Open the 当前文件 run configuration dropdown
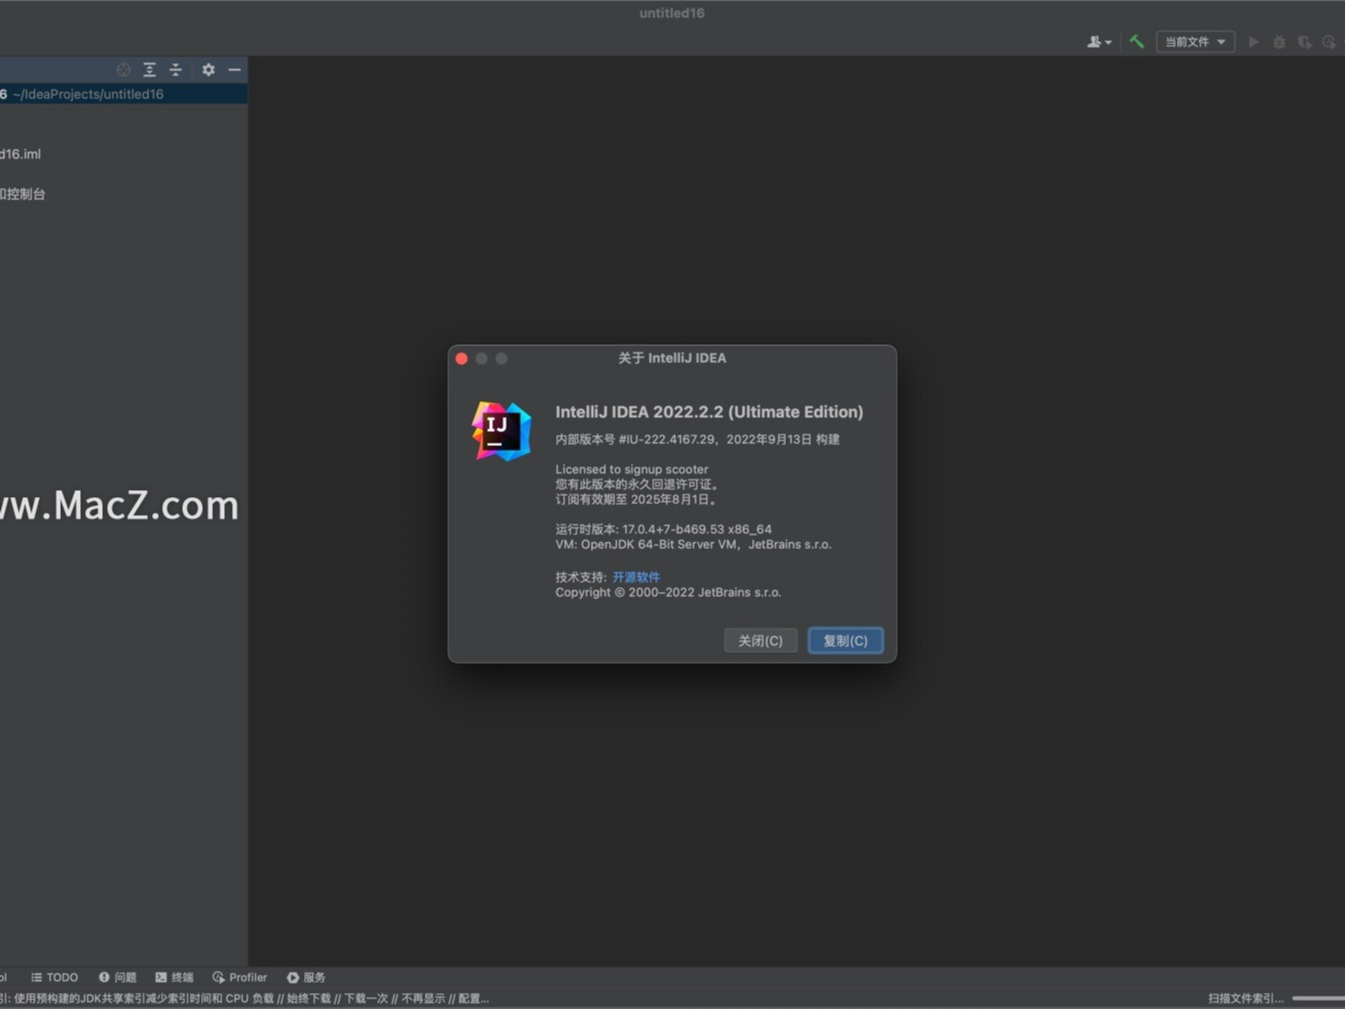 pos(1195,41)
